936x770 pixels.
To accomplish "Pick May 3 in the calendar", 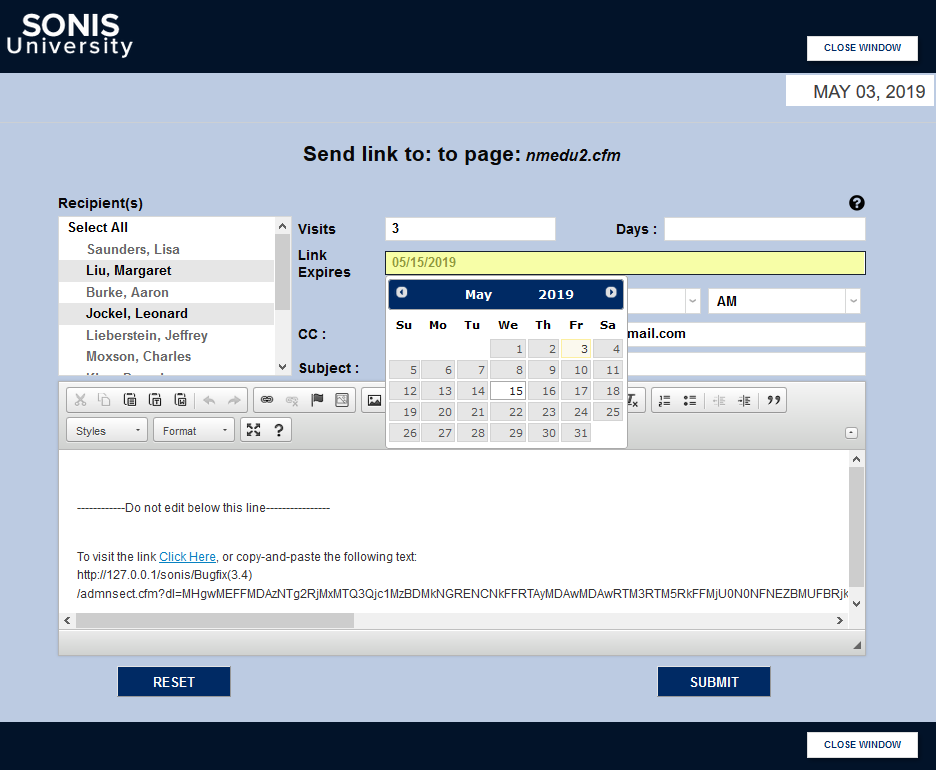I will point(576,349).
